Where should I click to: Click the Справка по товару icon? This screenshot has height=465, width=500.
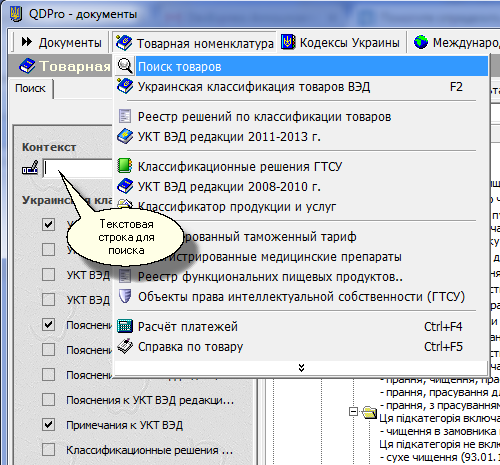[x=125, y=346]
